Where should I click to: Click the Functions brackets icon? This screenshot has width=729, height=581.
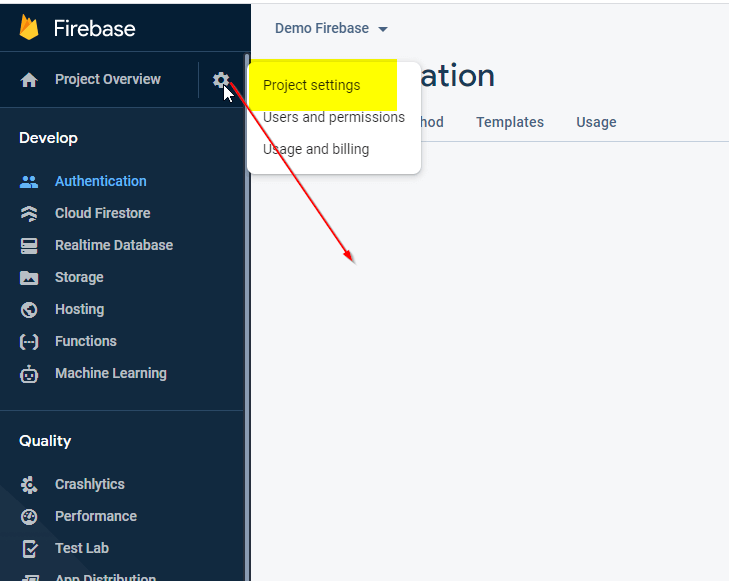tap(29, 342)
